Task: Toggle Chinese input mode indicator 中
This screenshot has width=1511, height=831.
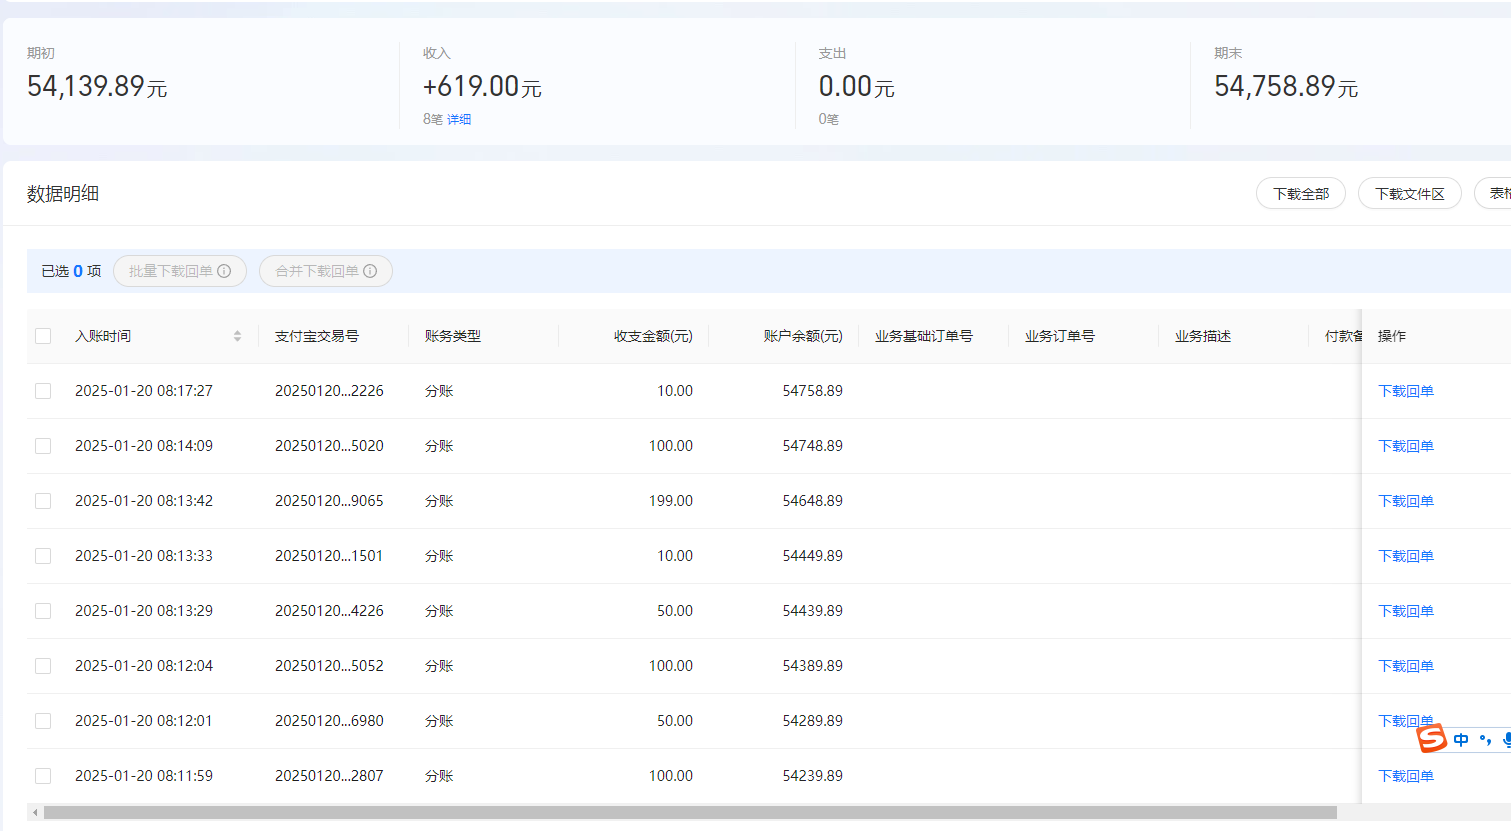Action: [x=1461, y=740]
